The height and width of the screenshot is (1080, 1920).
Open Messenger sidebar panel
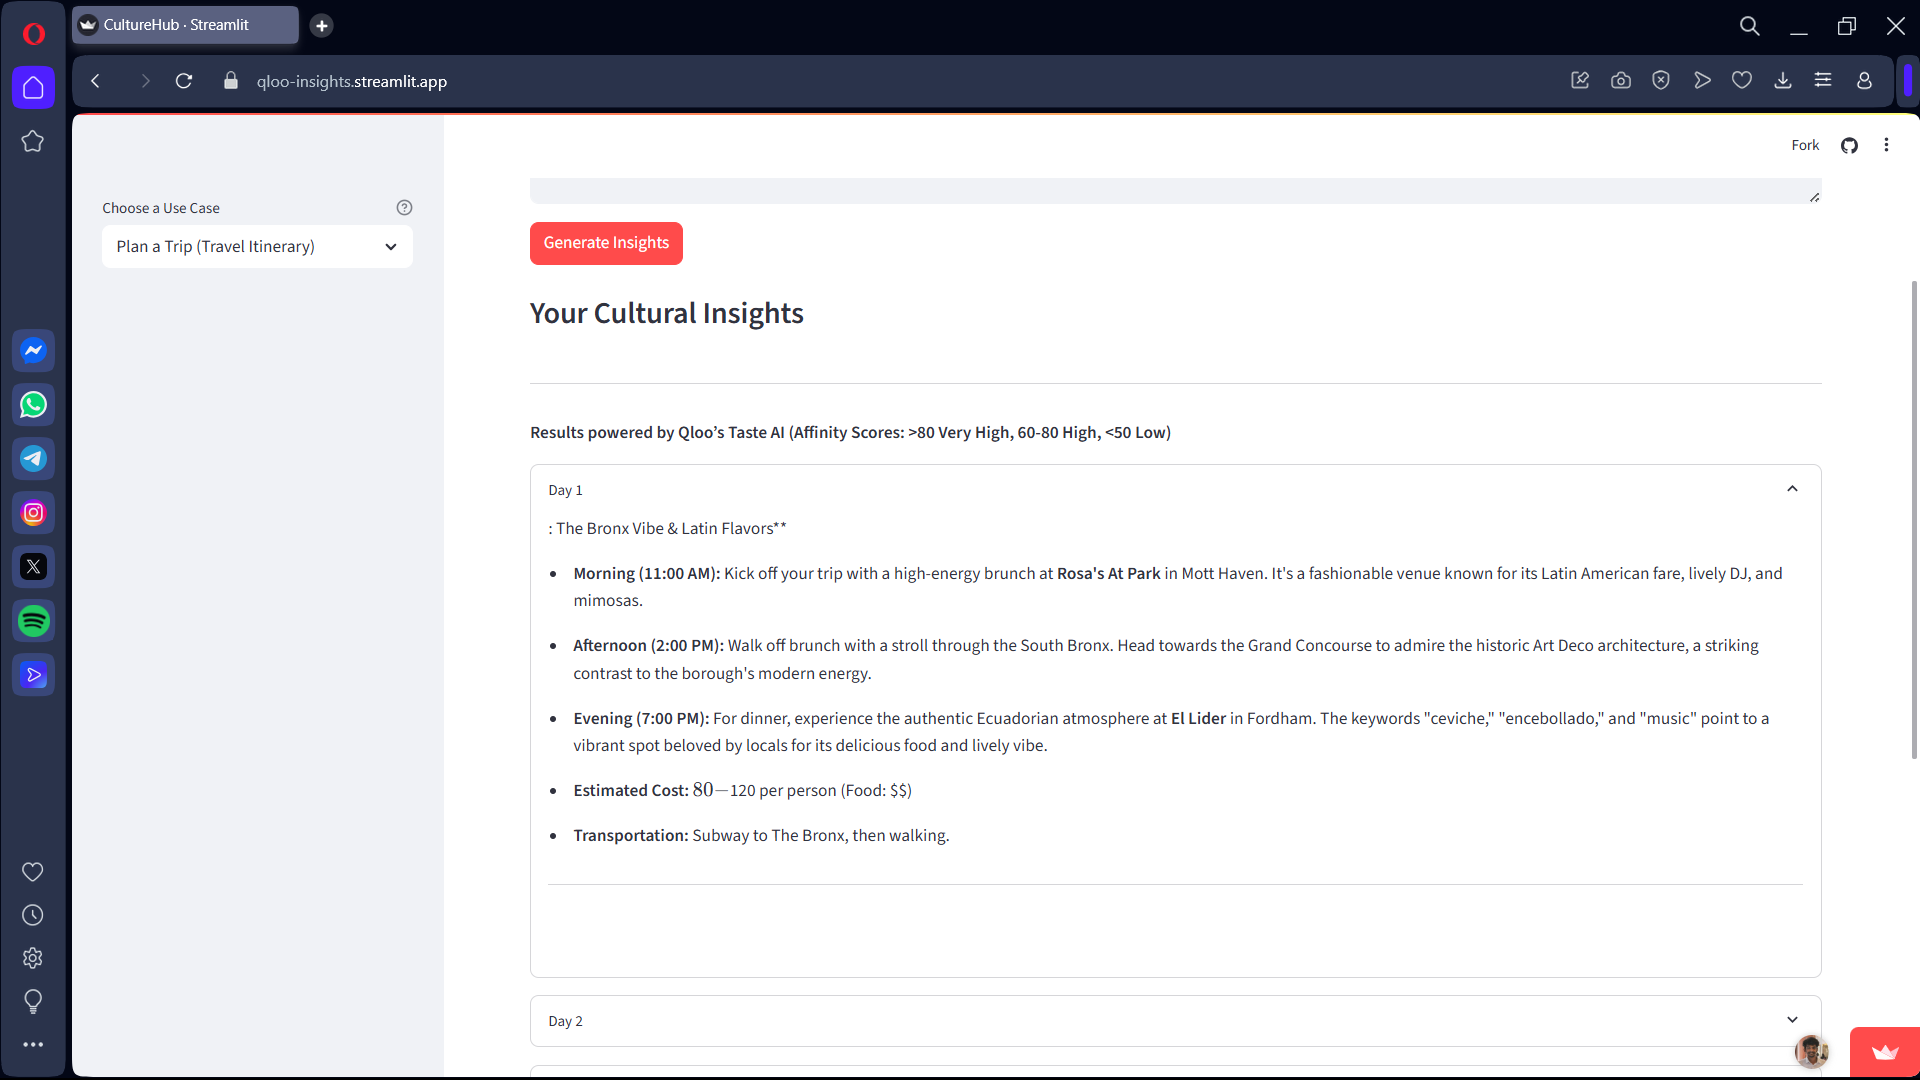point(33,351)
